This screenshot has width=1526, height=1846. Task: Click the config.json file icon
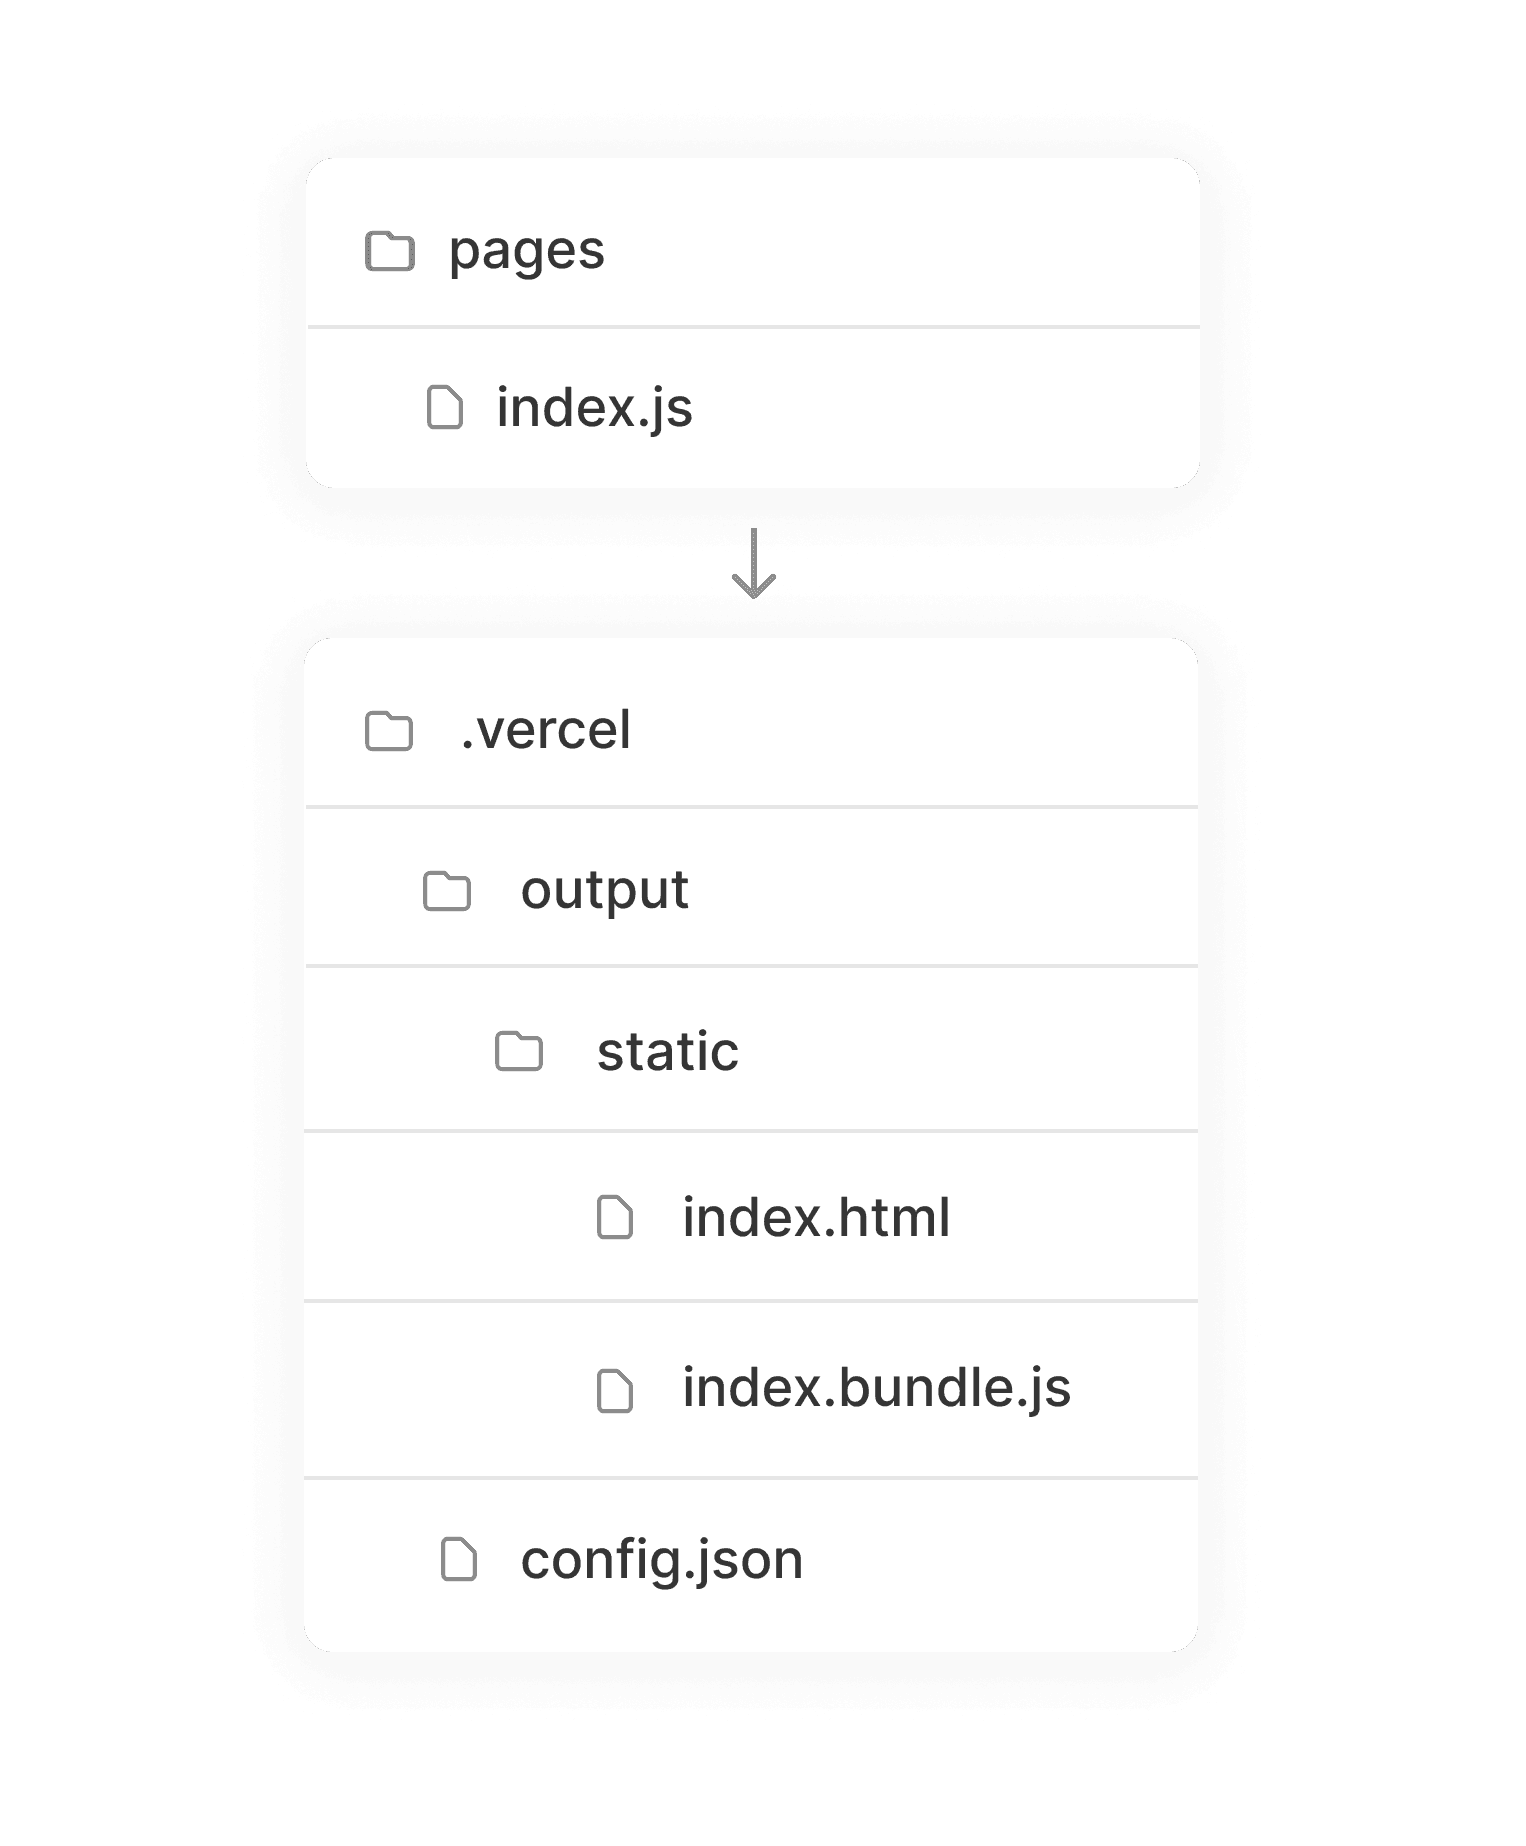(459, 1559)
